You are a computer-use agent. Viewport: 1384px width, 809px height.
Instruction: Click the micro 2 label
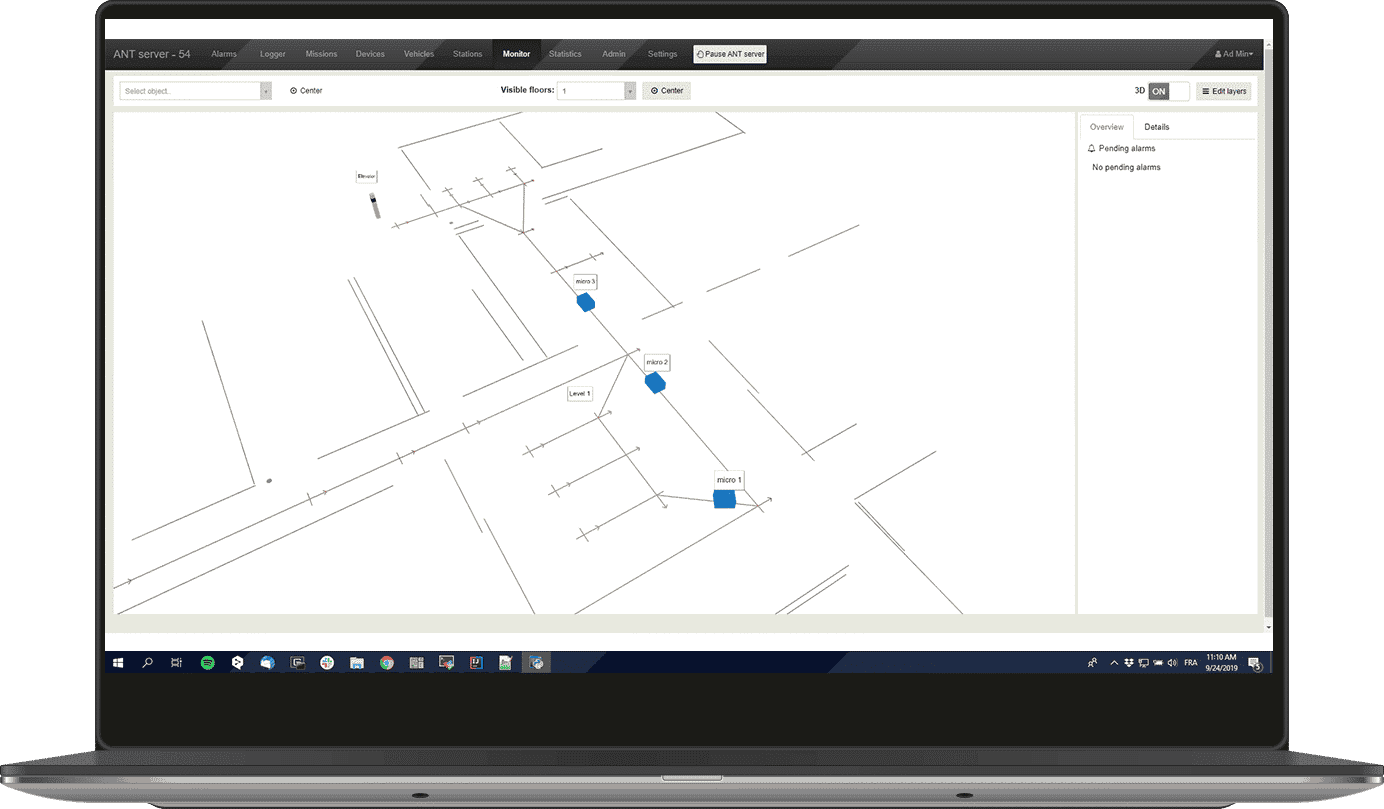tap(657, 361)
